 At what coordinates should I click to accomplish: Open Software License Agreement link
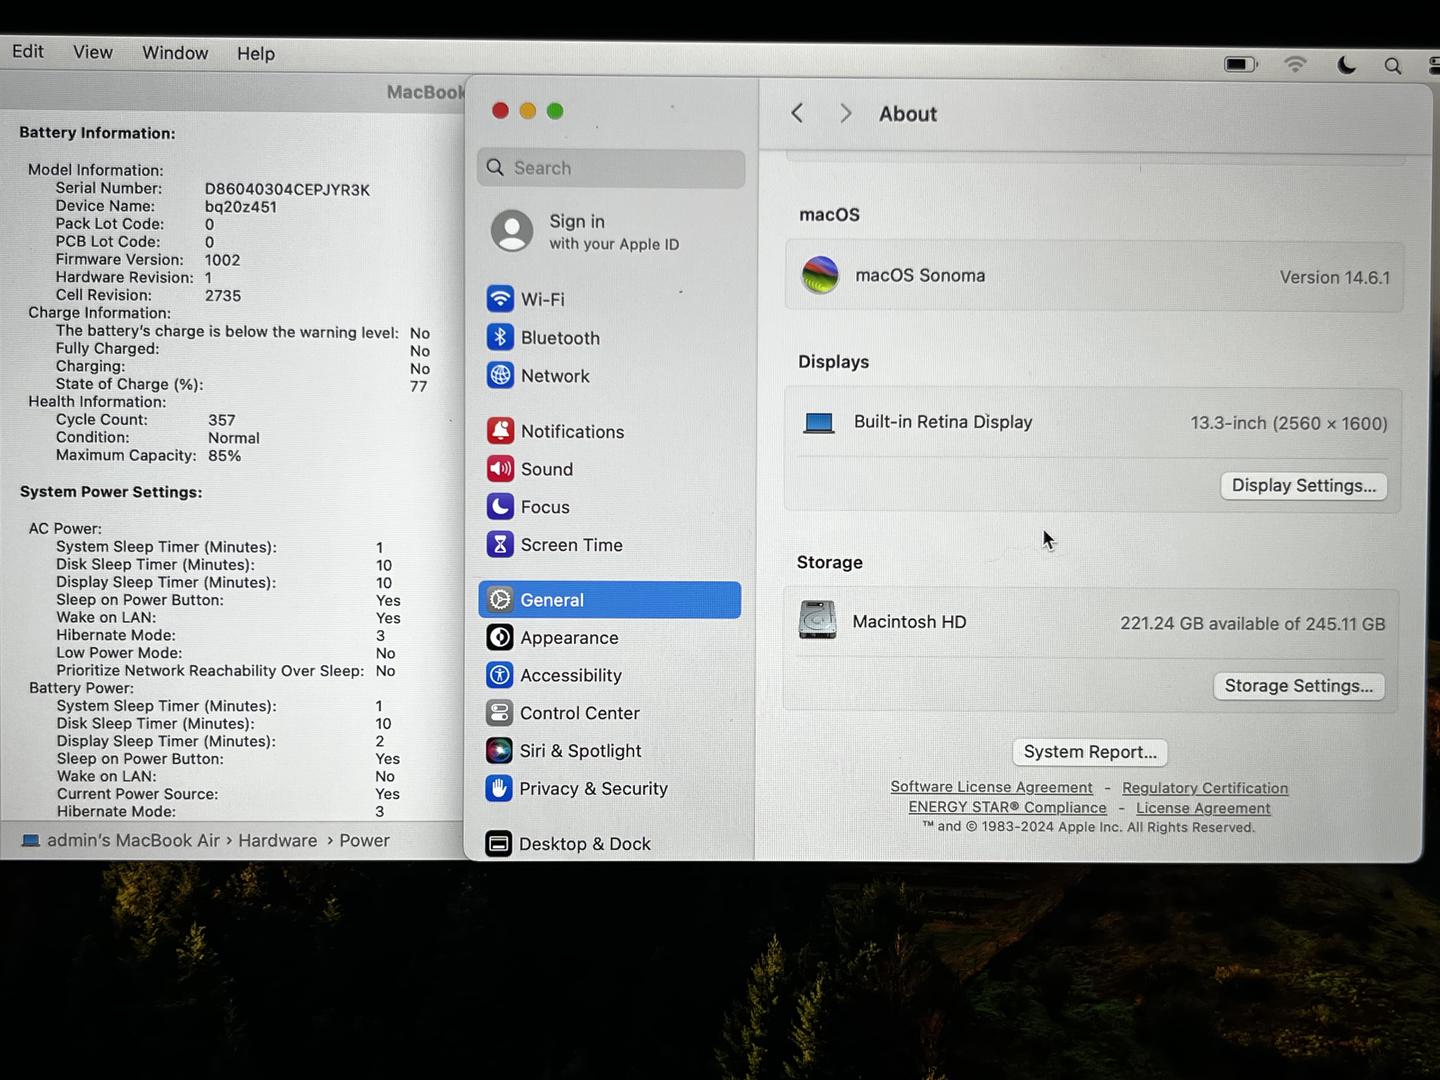(x=992, y=787)
